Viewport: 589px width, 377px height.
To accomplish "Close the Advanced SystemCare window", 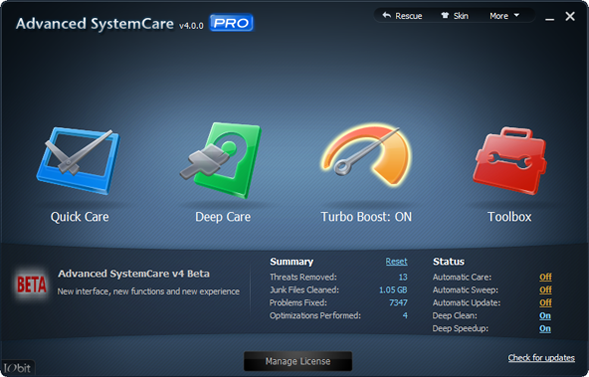I will tap(570, 16).
